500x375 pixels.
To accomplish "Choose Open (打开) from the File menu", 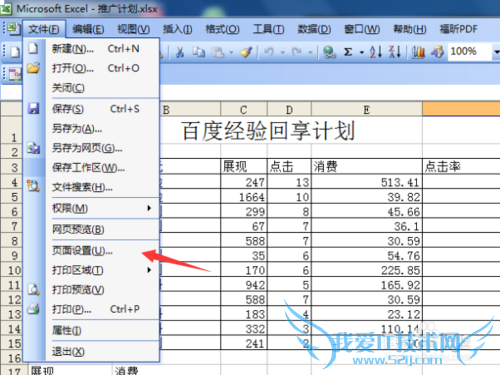I will [91, 68].
